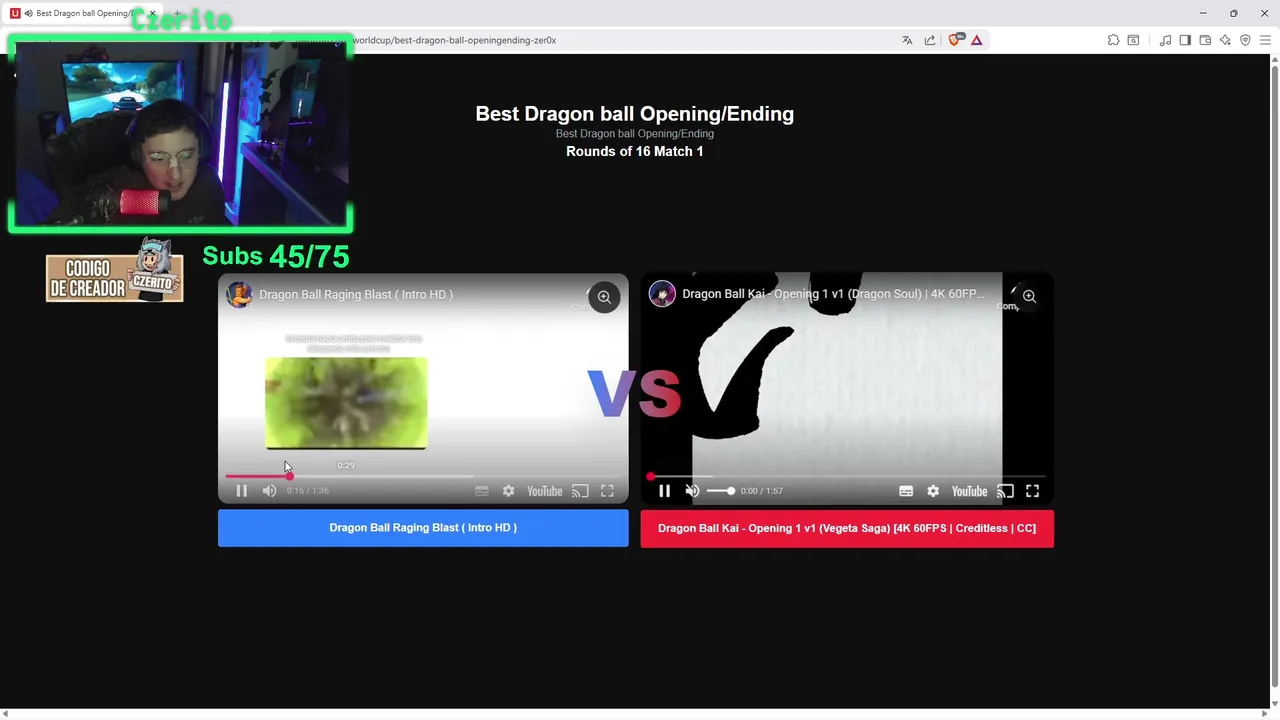The image size is (1280, 720).
Task: Open settings gear on Dragon Ball Kai video
Action: 933,491
